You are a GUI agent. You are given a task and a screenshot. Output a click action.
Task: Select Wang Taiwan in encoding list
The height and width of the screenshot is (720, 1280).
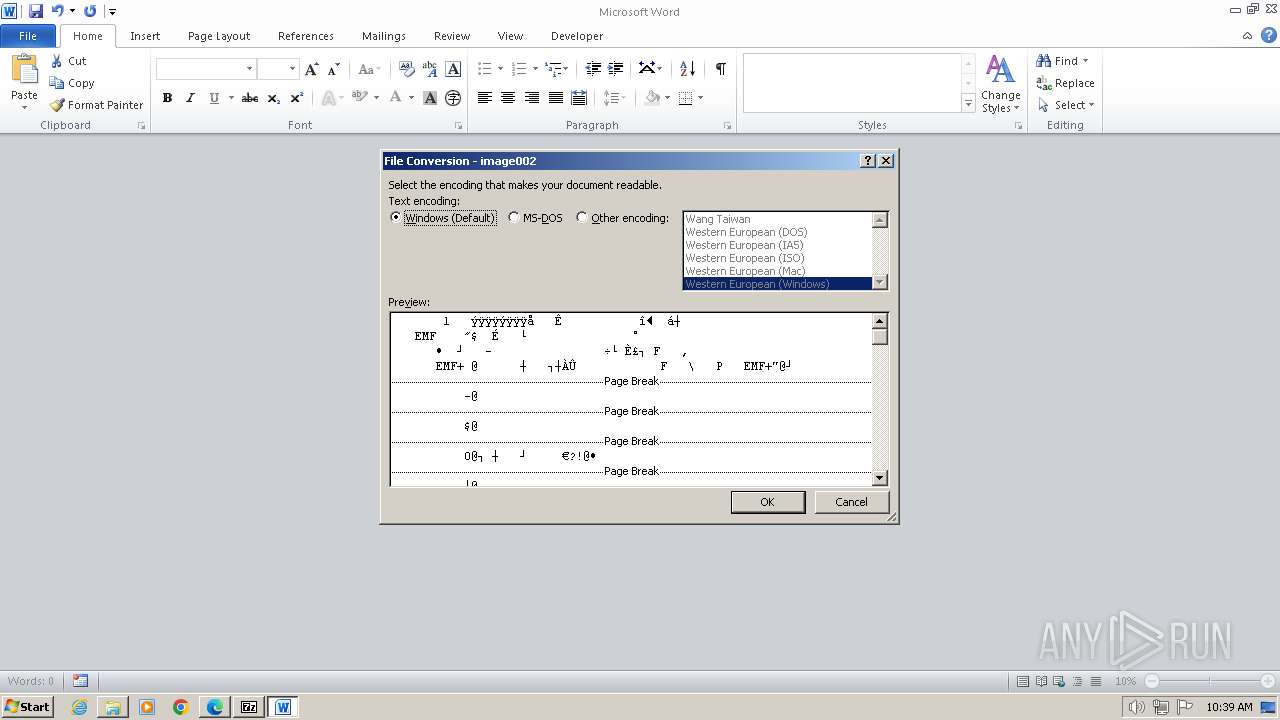pyautogui.click(x=777, y=219)
